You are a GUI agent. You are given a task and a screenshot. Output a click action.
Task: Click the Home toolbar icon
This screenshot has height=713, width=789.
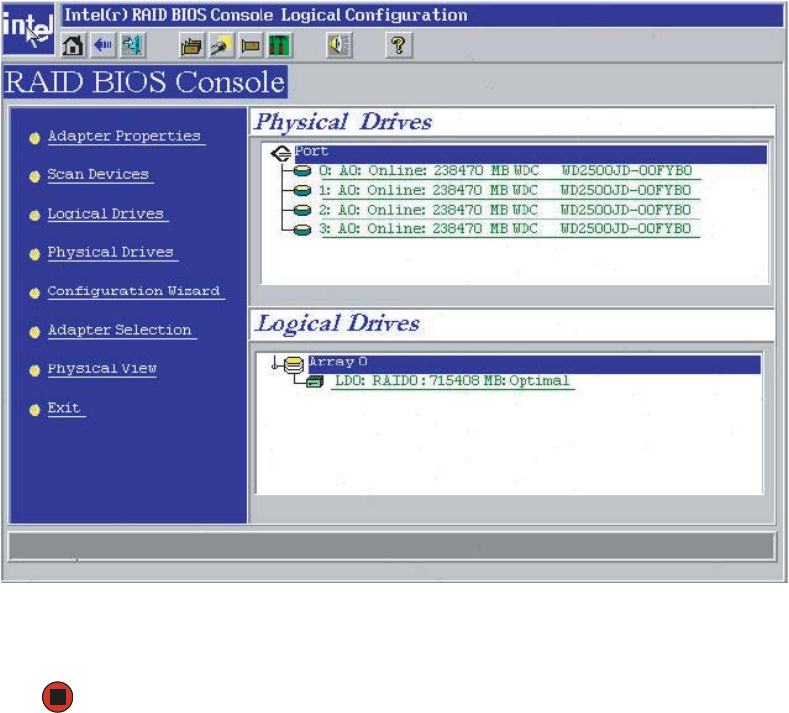(73, 46)
